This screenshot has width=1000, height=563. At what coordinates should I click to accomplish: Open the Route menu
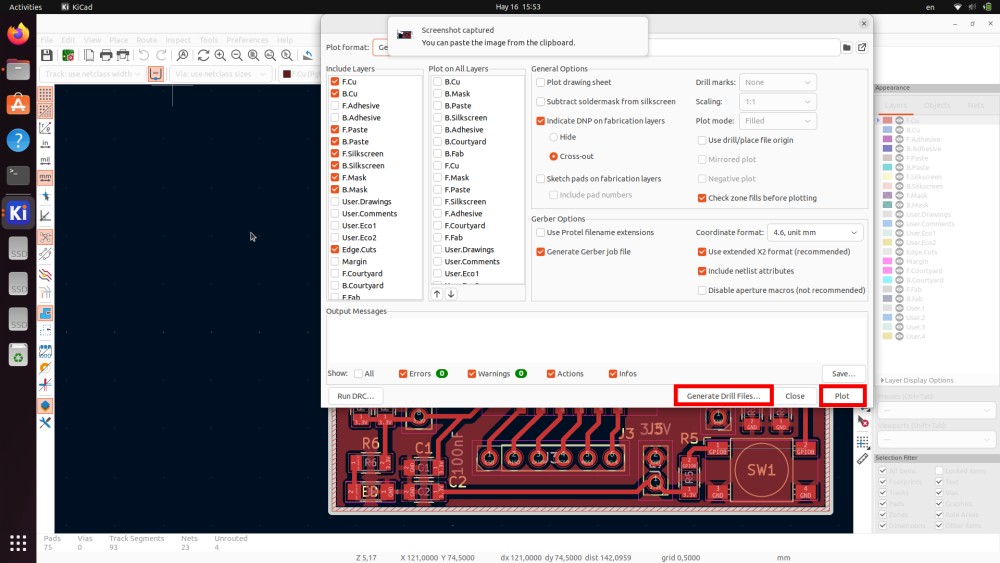[146, 40]
